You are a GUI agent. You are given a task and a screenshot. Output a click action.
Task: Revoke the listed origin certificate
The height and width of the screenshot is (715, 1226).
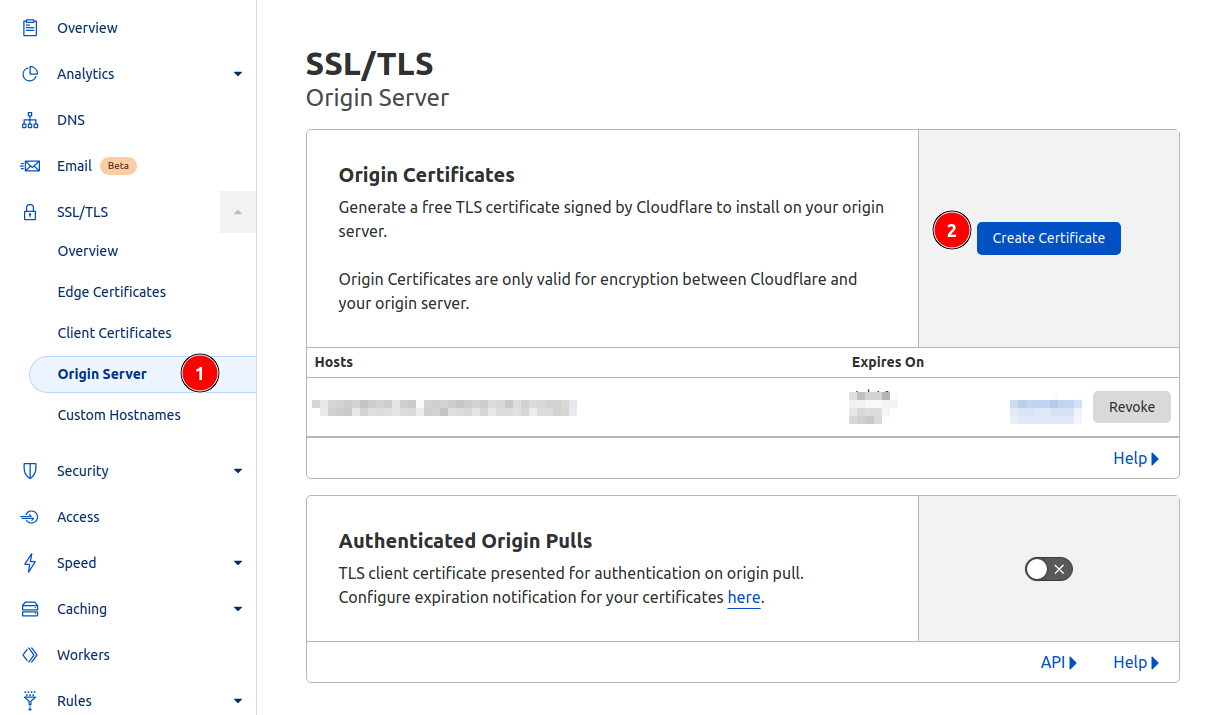(x=1131, y=407)
